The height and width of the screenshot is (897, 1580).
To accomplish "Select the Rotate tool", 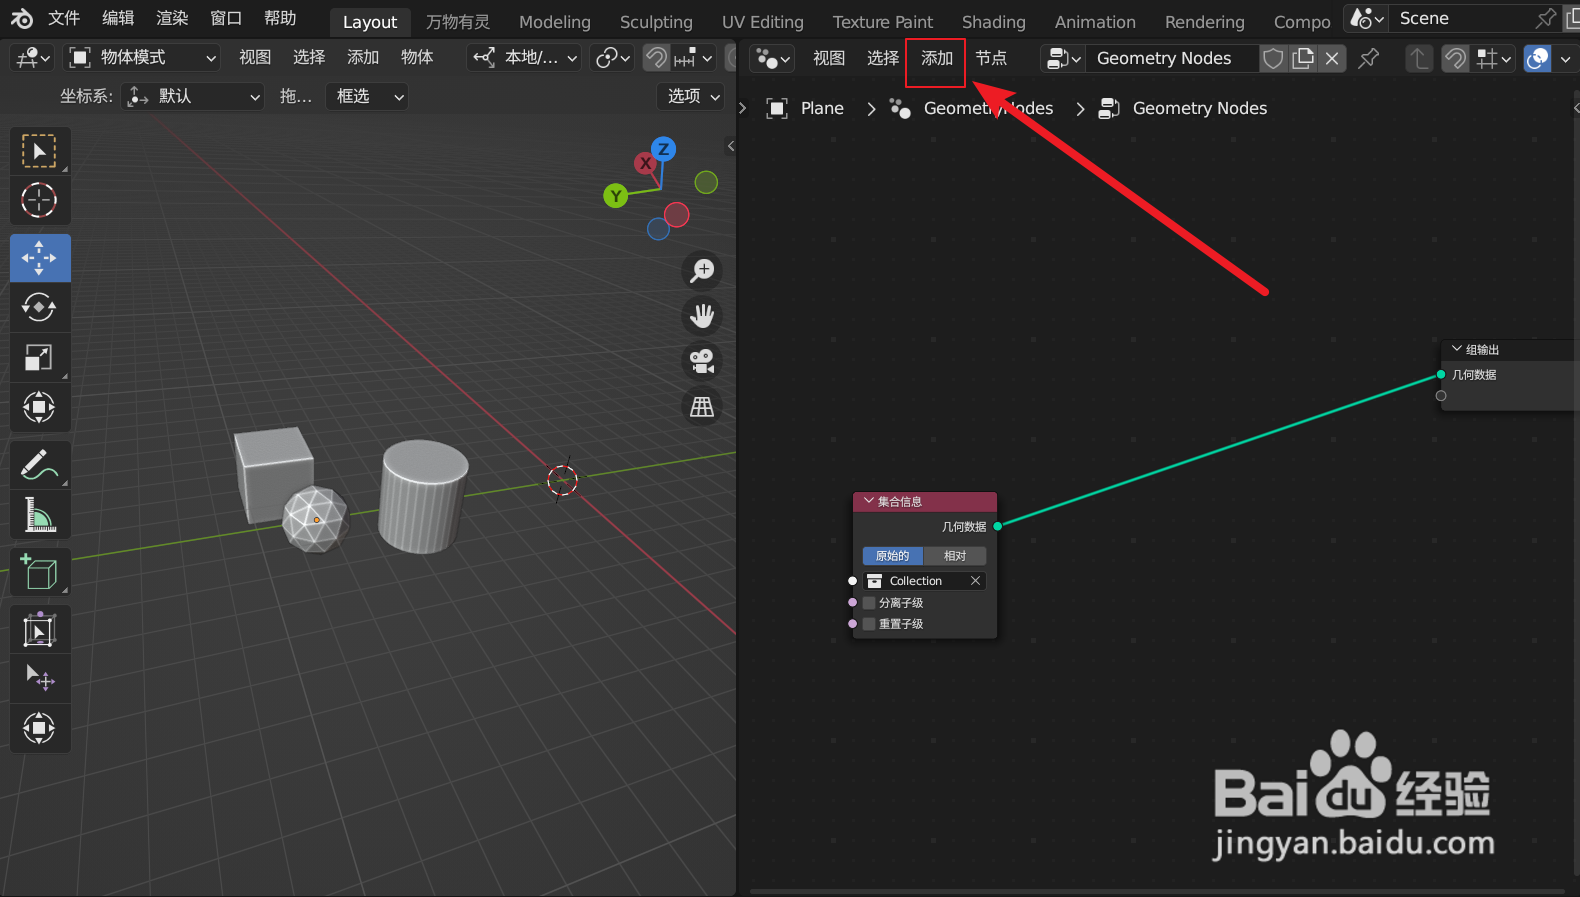I will click(x=40, y=307).
